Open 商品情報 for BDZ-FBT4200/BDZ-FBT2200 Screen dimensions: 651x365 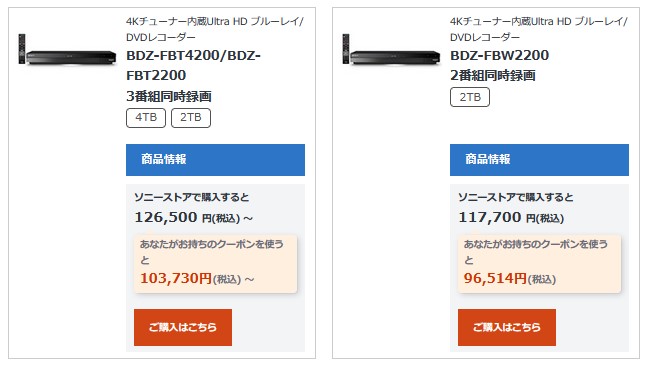click(215, 160)
